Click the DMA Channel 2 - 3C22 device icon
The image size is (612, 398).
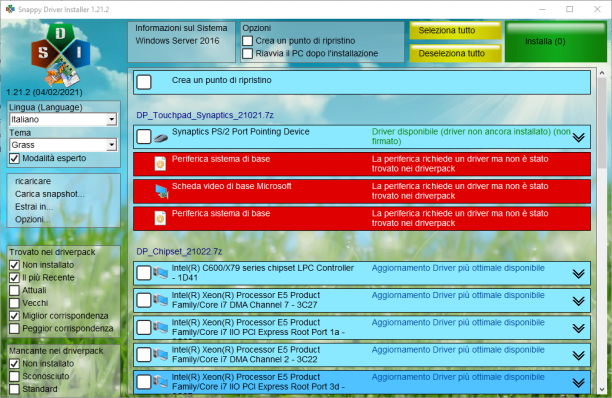[160, 354]
